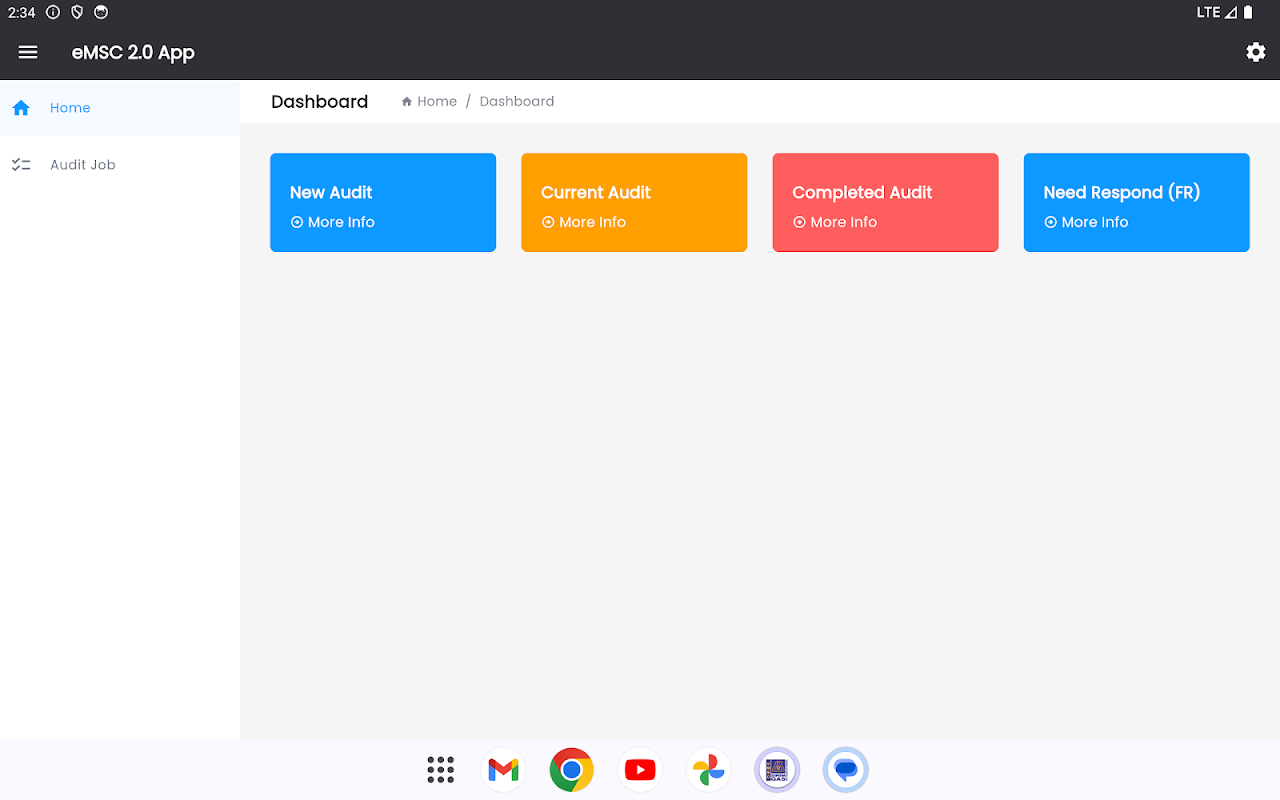The width and height of the screenshot is (1280, 800).
Task: Click More Info under Completed Audit
Action: (834, 222)
